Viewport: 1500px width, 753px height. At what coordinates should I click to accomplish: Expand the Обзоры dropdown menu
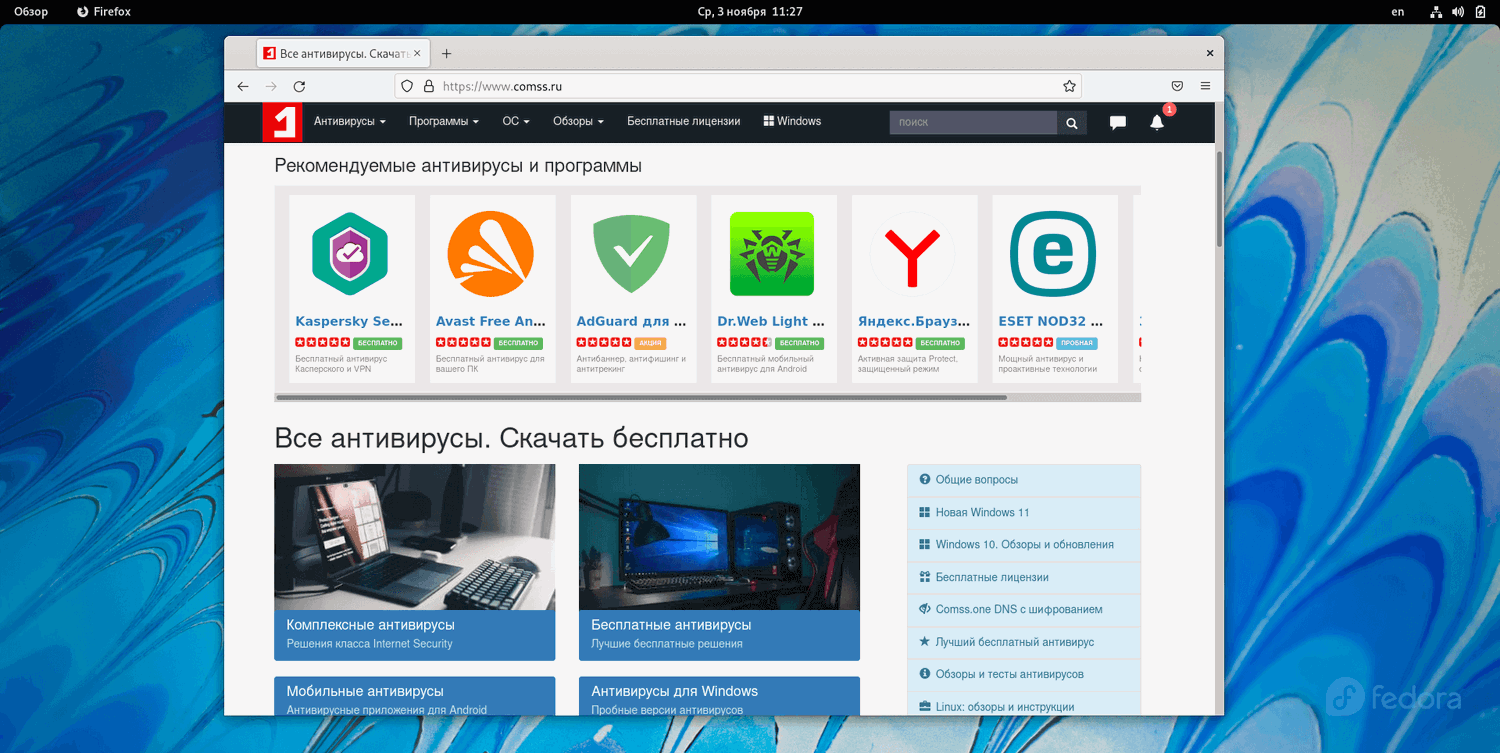pos(578,122)
